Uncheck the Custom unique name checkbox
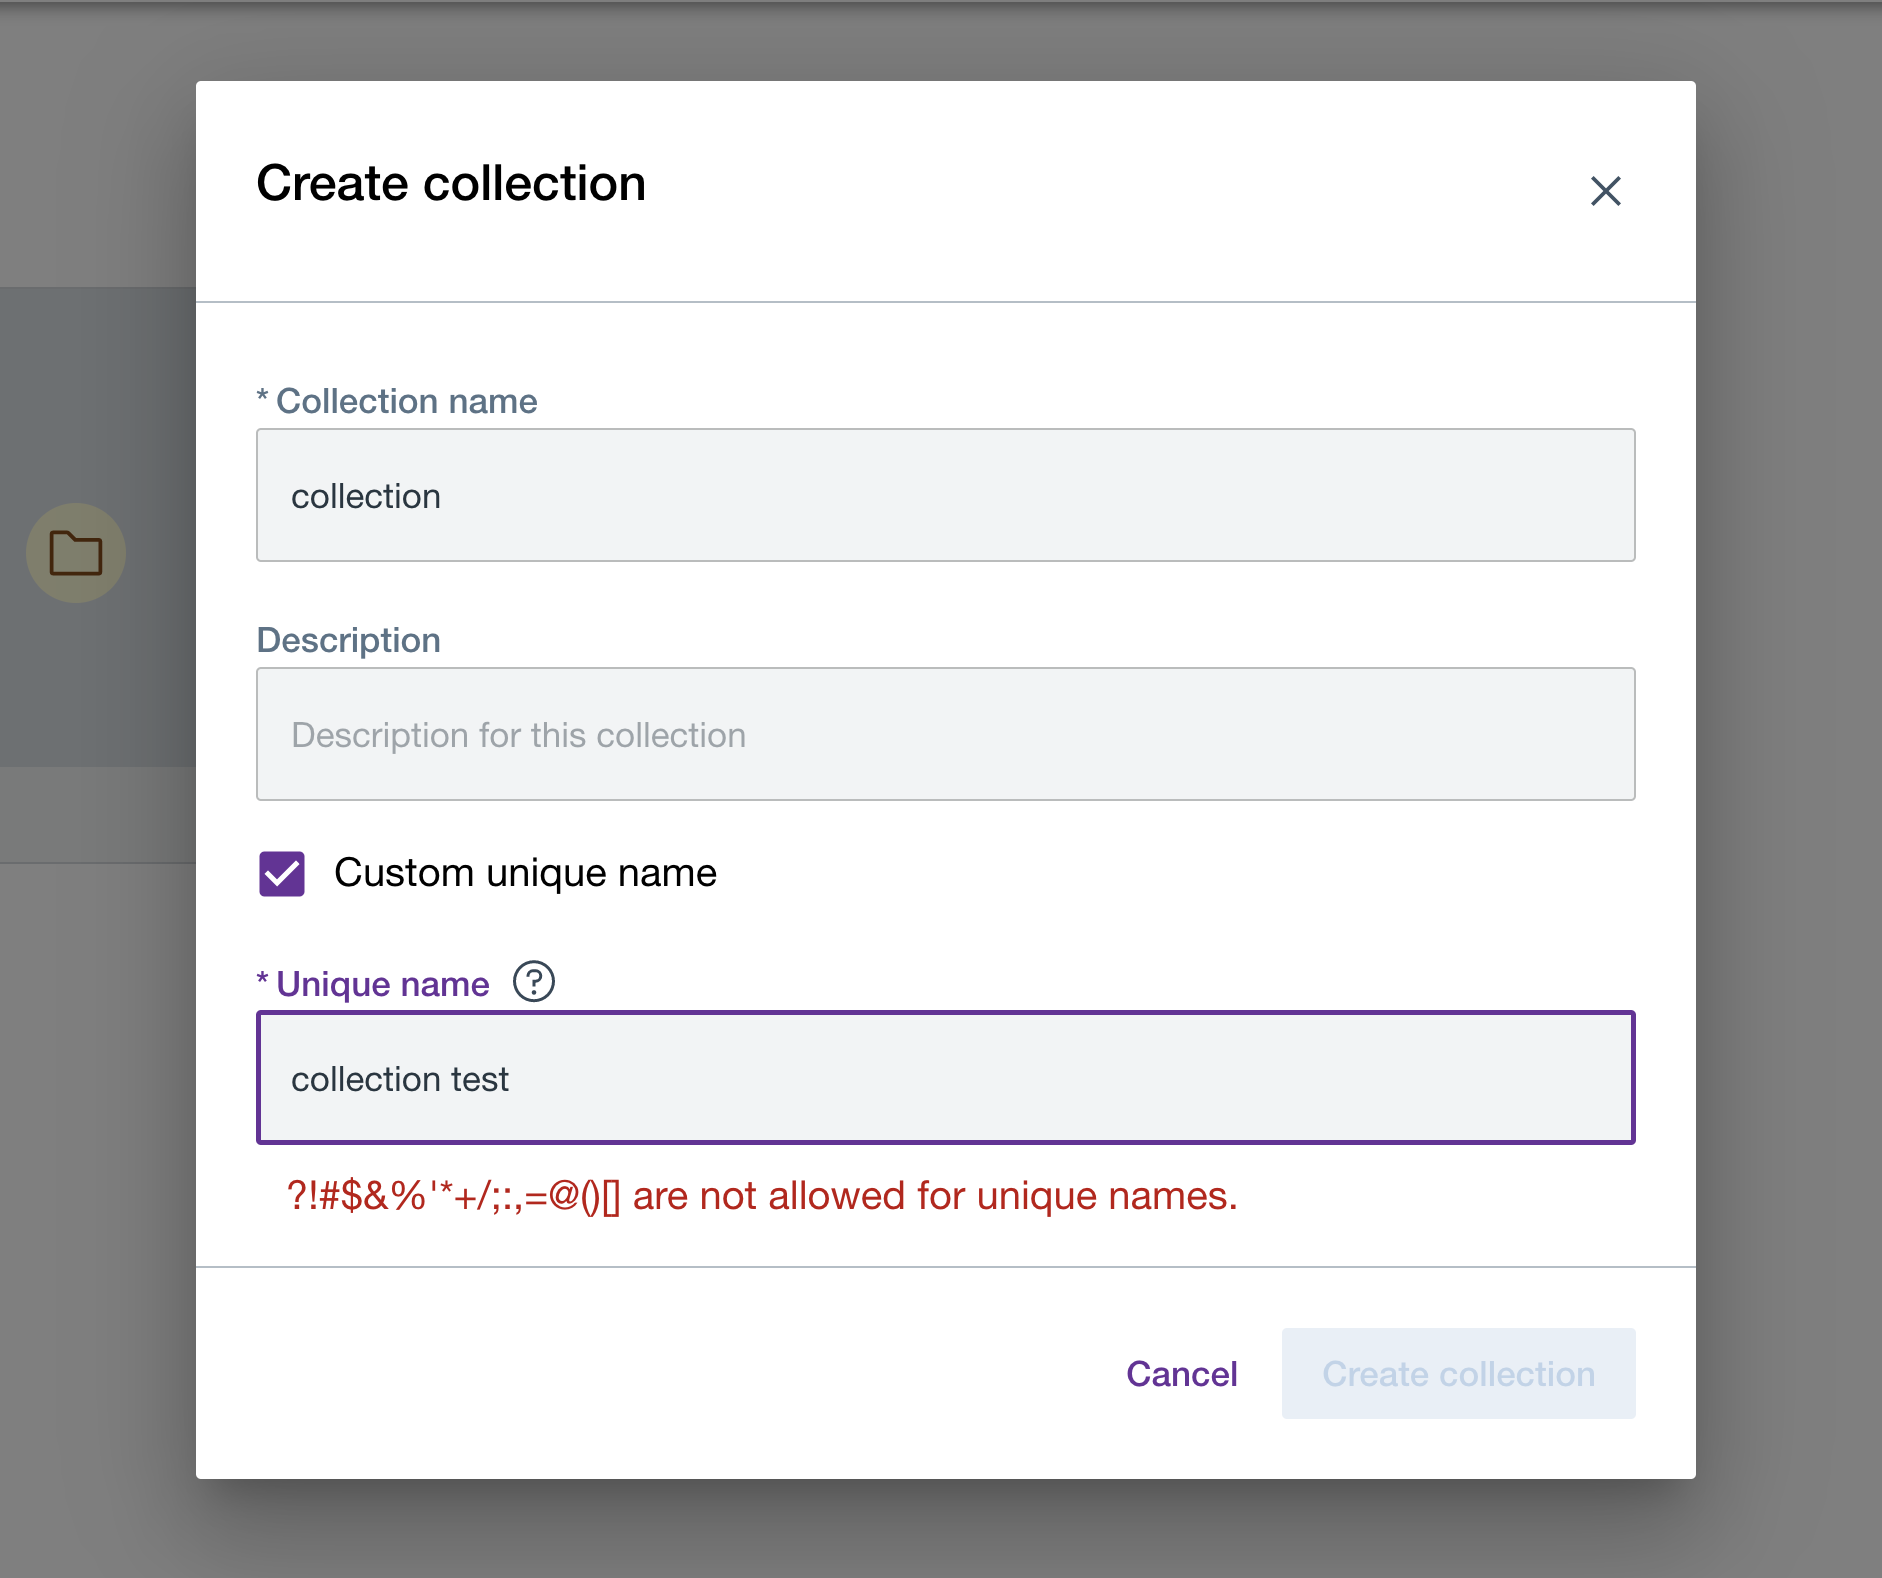 pyautogui.click(x=282, y=873)
